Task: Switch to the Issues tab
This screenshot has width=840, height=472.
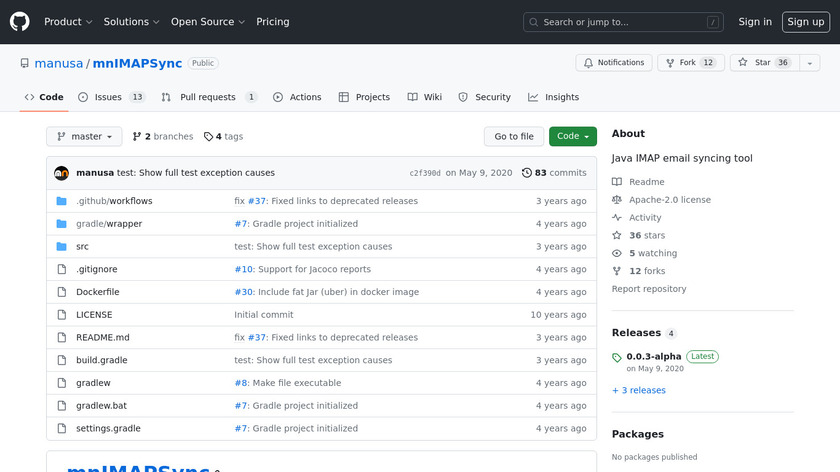Action: (108, 97)
